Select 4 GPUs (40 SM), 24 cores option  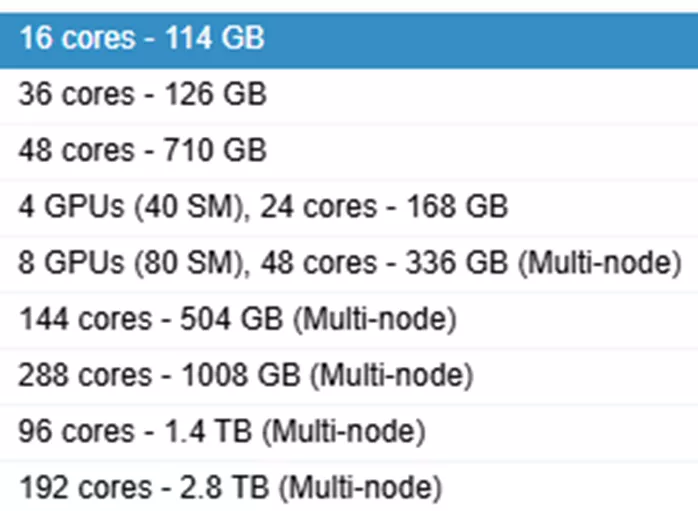pyautogui.click(x=349, y=208)
